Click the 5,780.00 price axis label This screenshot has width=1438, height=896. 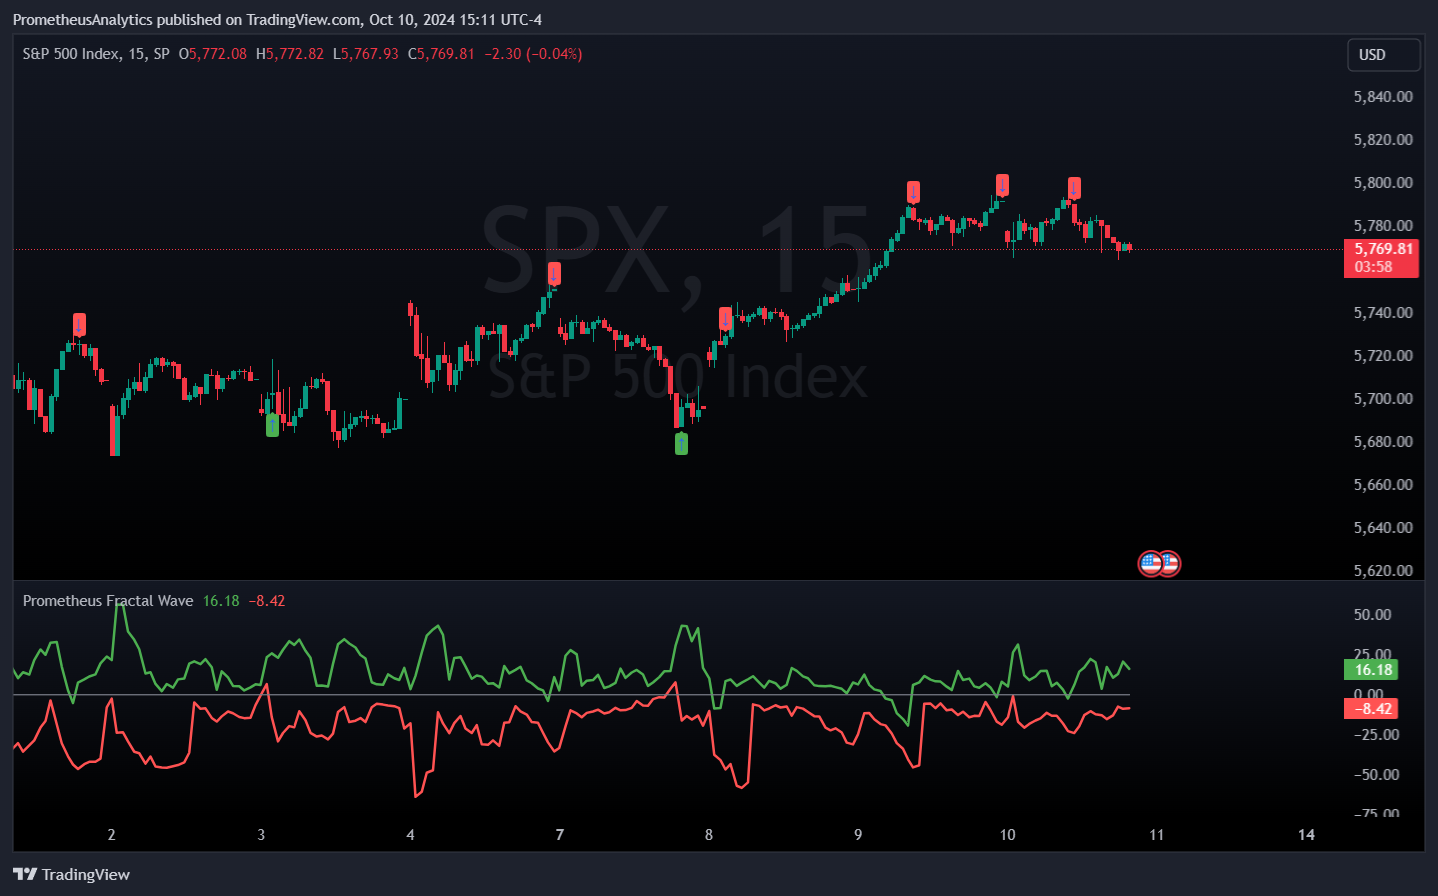pos(1383,226)
